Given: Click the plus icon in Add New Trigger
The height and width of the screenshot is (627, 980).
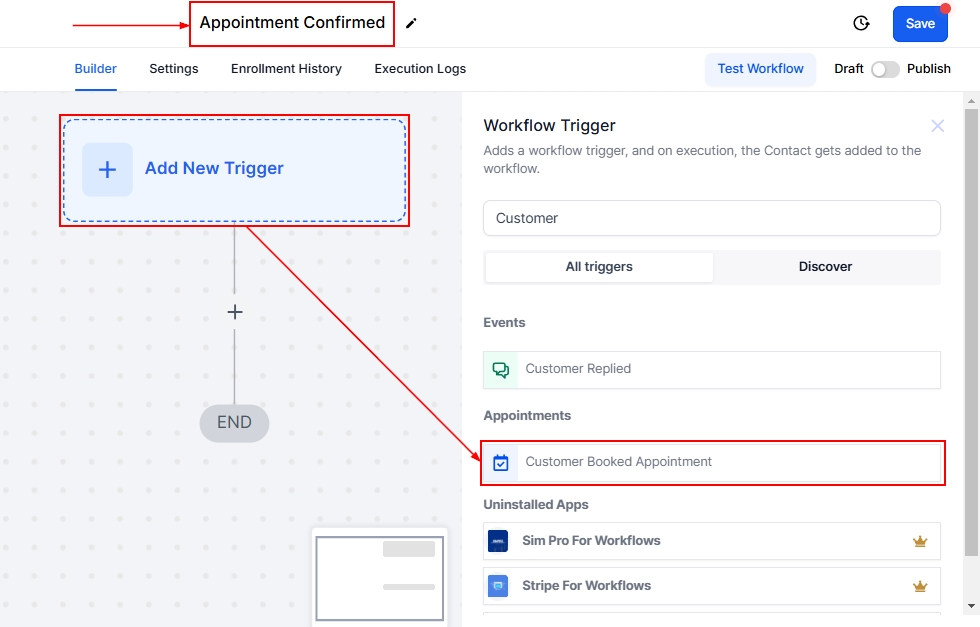Looking at the screenshot, I should point(107,169).
